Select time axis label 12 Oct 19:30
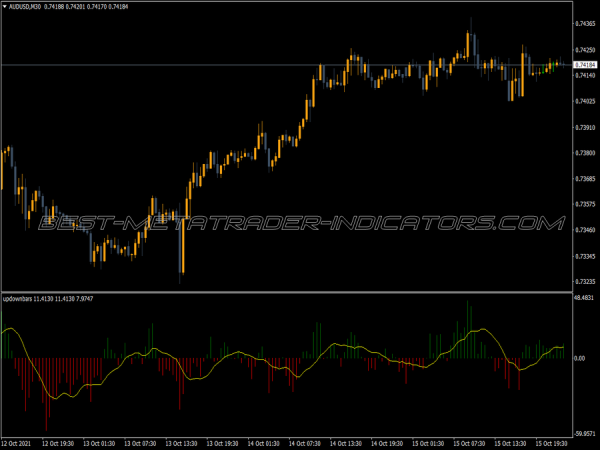Screen dimensions: 600x450 tap(58, 443)
